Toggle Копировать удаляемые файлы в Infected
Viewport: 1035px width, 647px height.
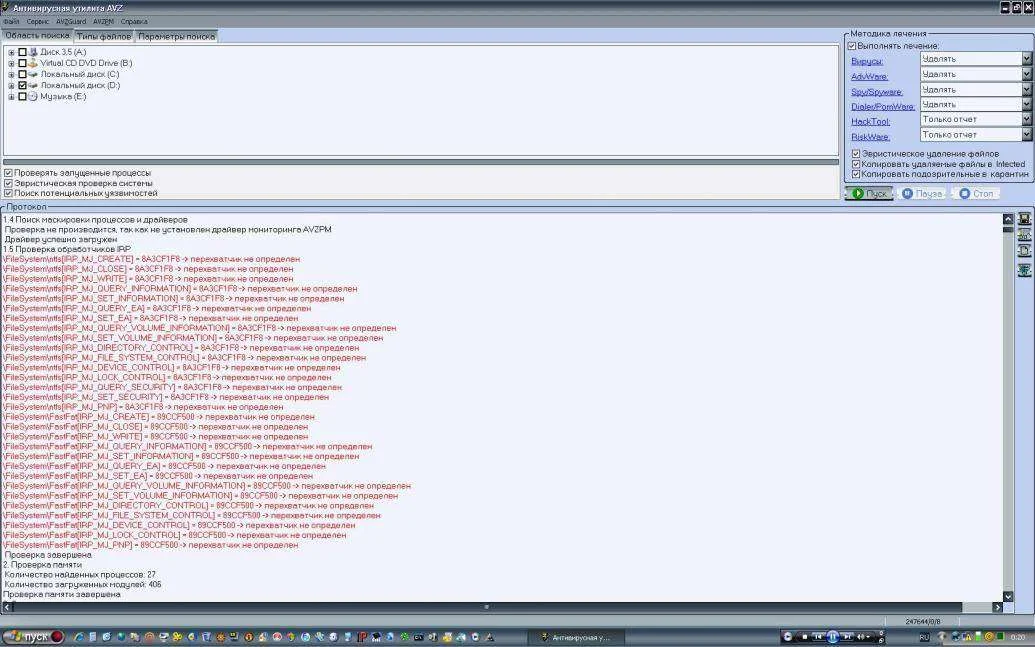pyautogui.click(x=856, y=164)
